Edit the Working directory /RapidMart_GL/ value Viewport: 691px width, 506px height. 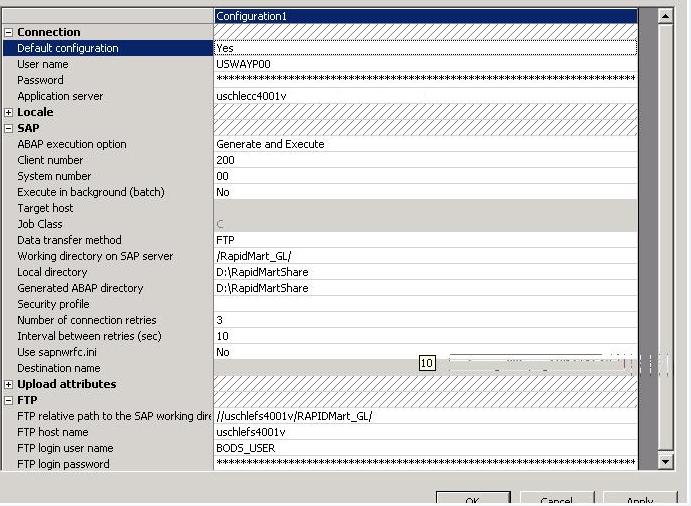pyautogui.click(x=426, y=256)
